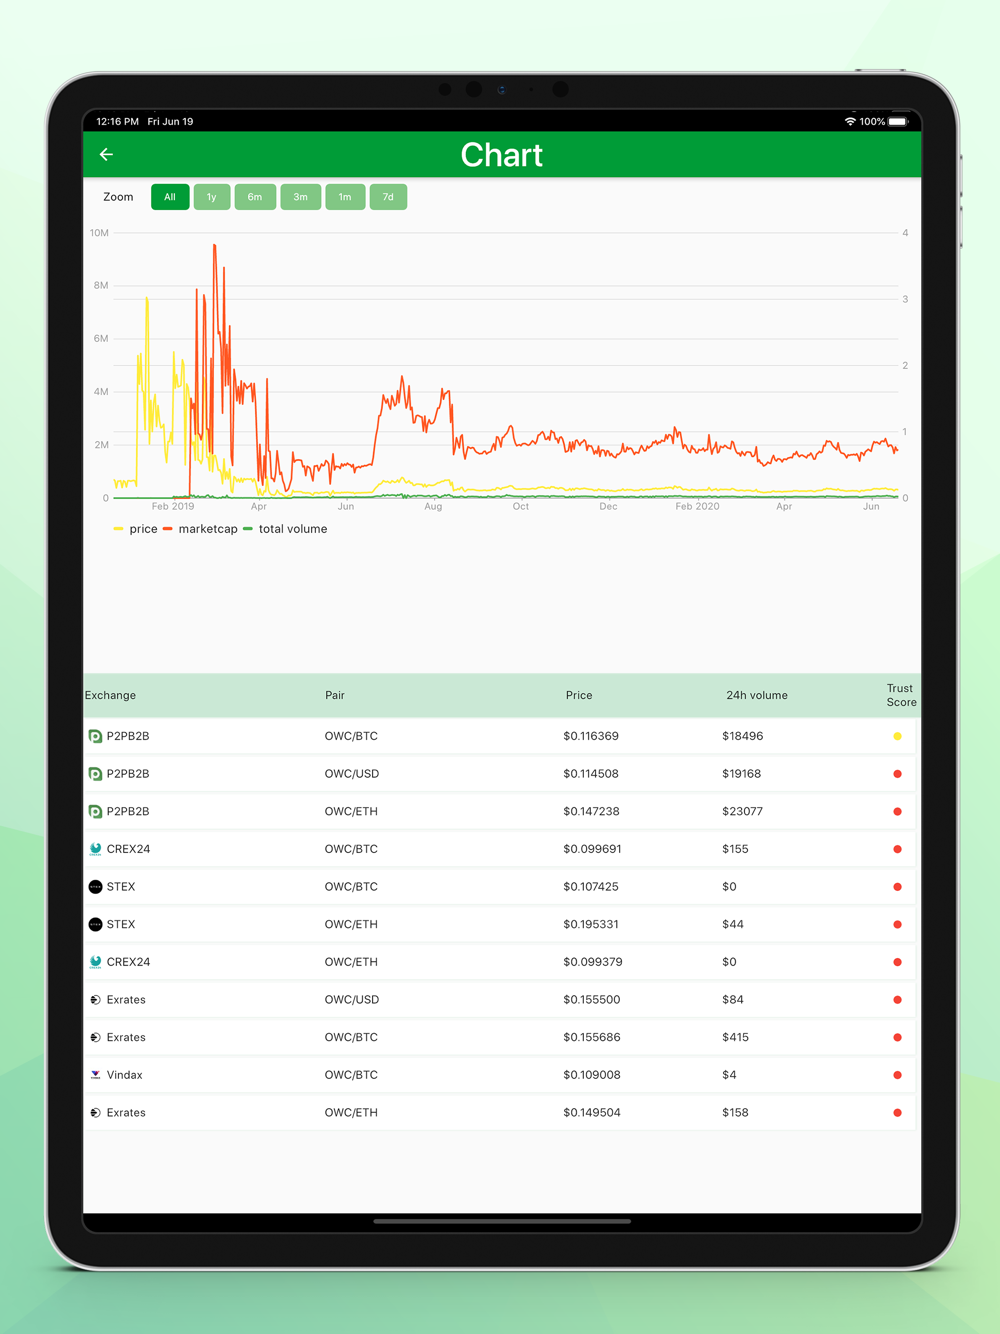The height and width of the screenshot is (1334, 1000).
Task: Switch zoom to 7d
Action: 388,197
